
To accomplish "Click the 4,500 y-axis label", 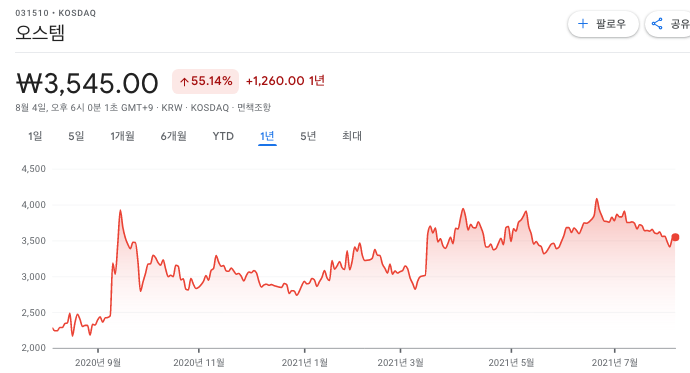I will point(33,169).
